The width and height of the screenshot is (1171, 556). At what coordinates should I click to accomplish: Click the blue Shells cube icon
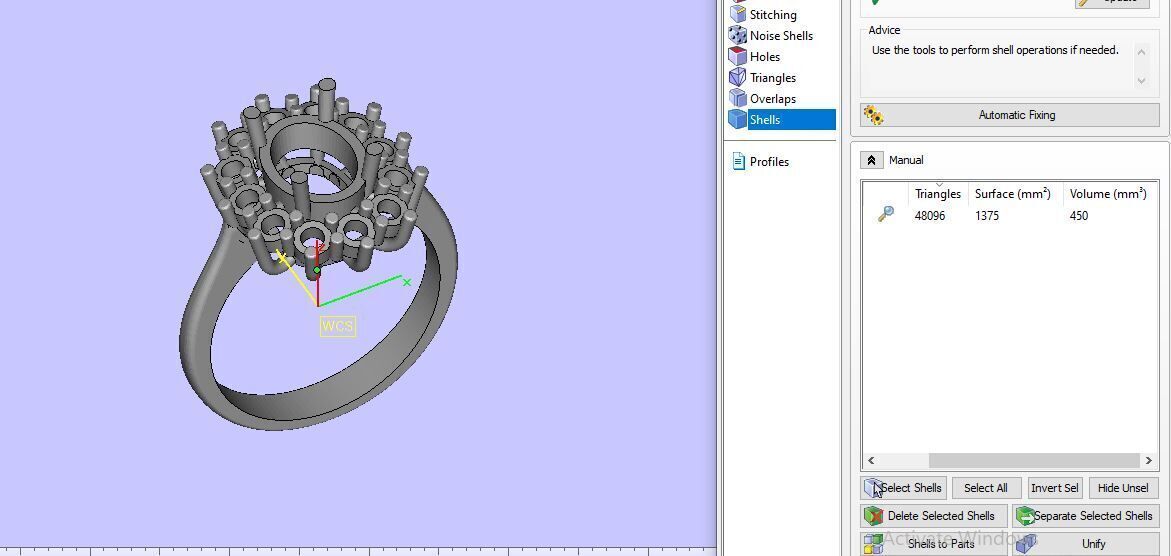click(x=737, y=119)
